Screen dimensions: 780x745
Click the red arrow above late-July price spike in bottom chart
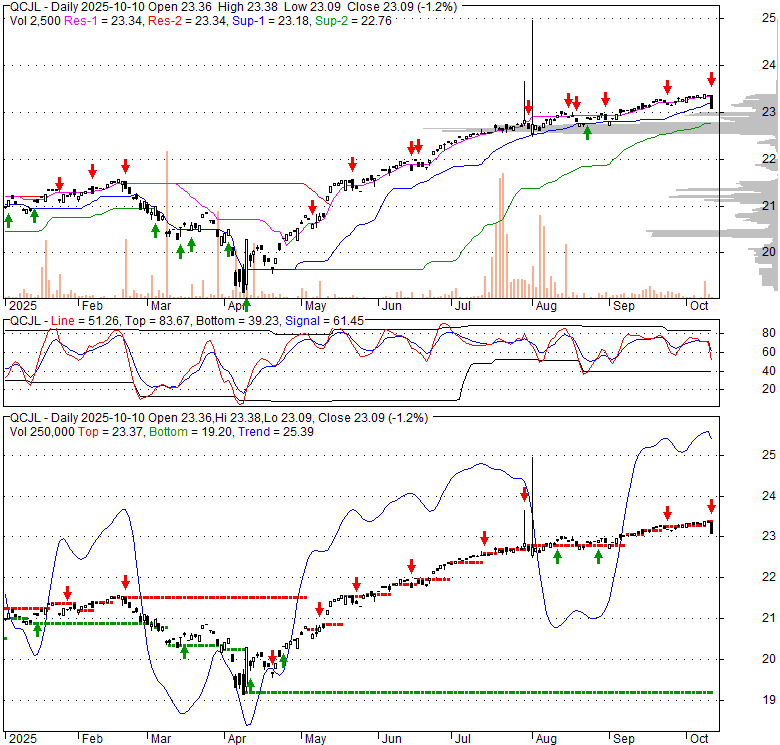click(x=524, y=493)
